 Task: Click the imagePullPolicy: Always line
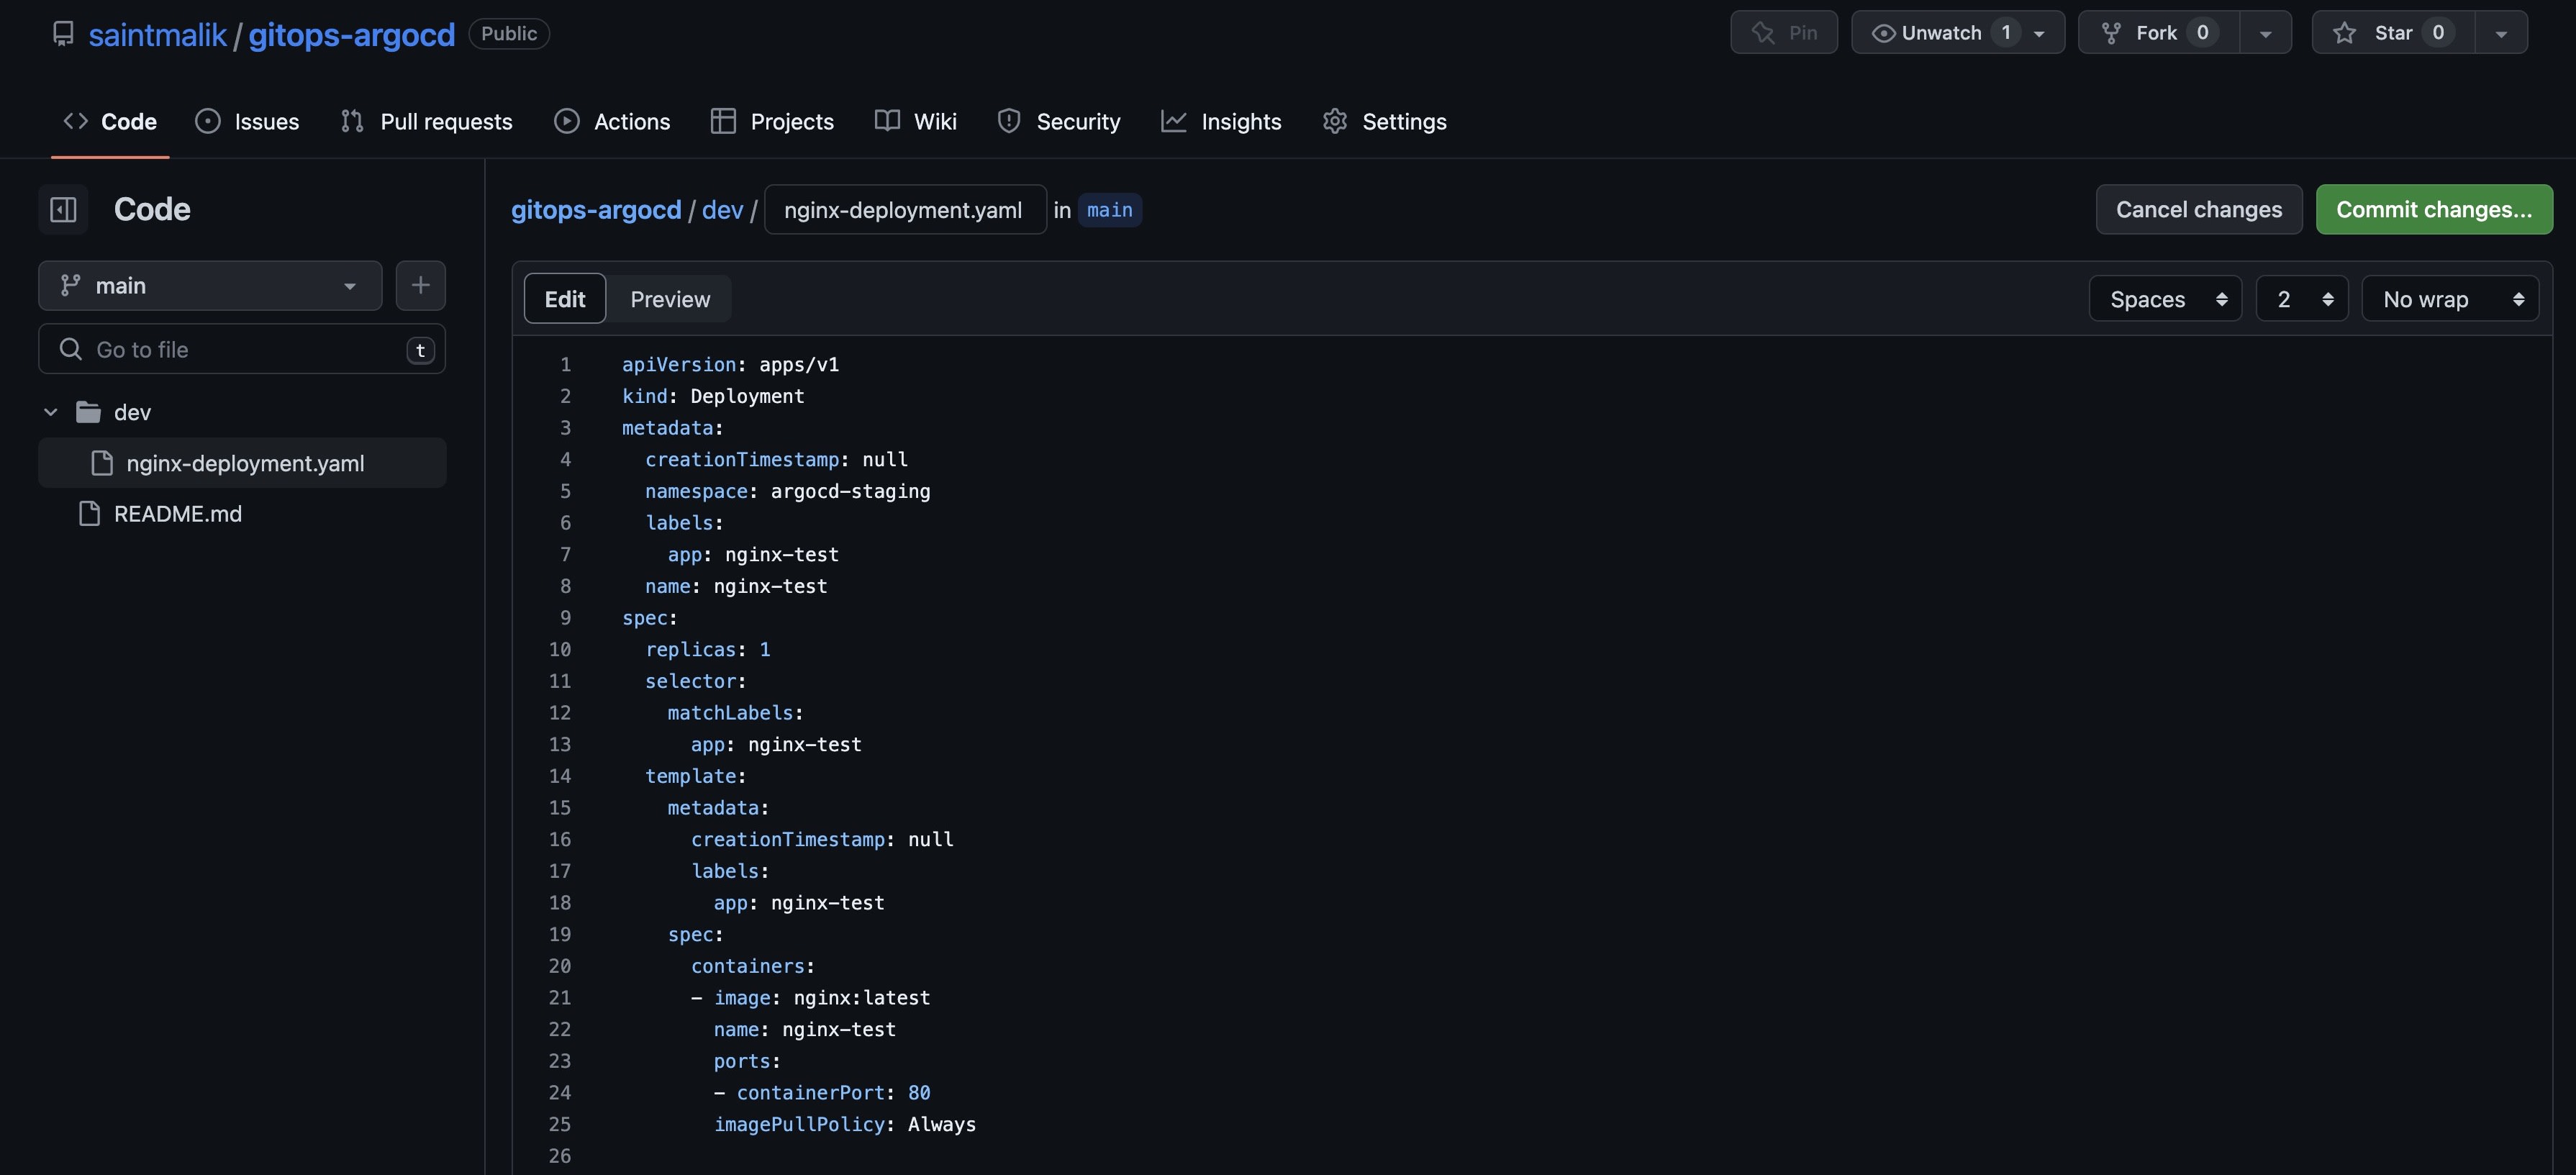pos(845,1125)
